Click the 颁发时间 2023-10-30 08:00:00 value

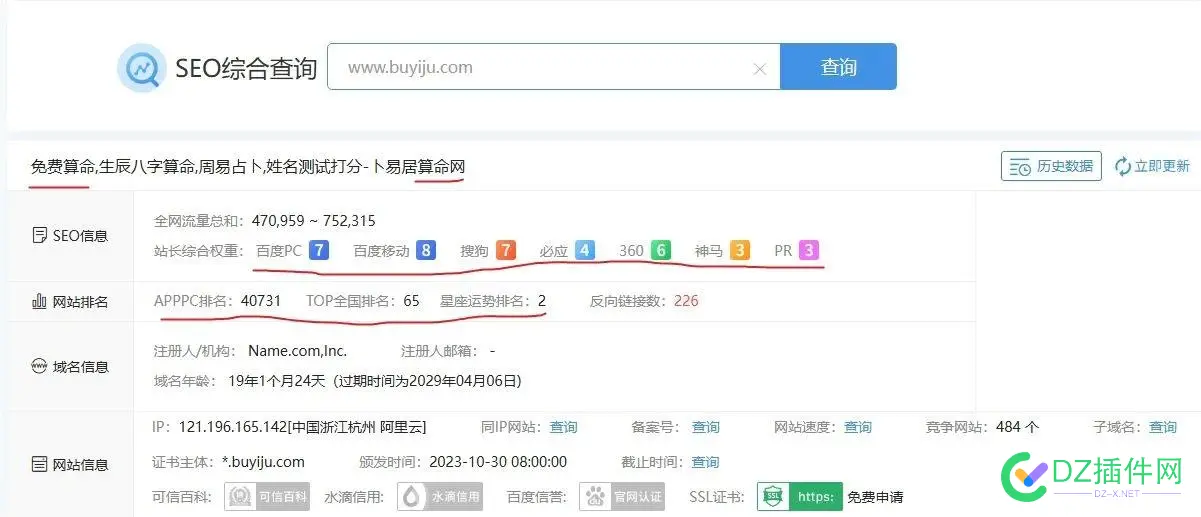(x=498, y=462)
